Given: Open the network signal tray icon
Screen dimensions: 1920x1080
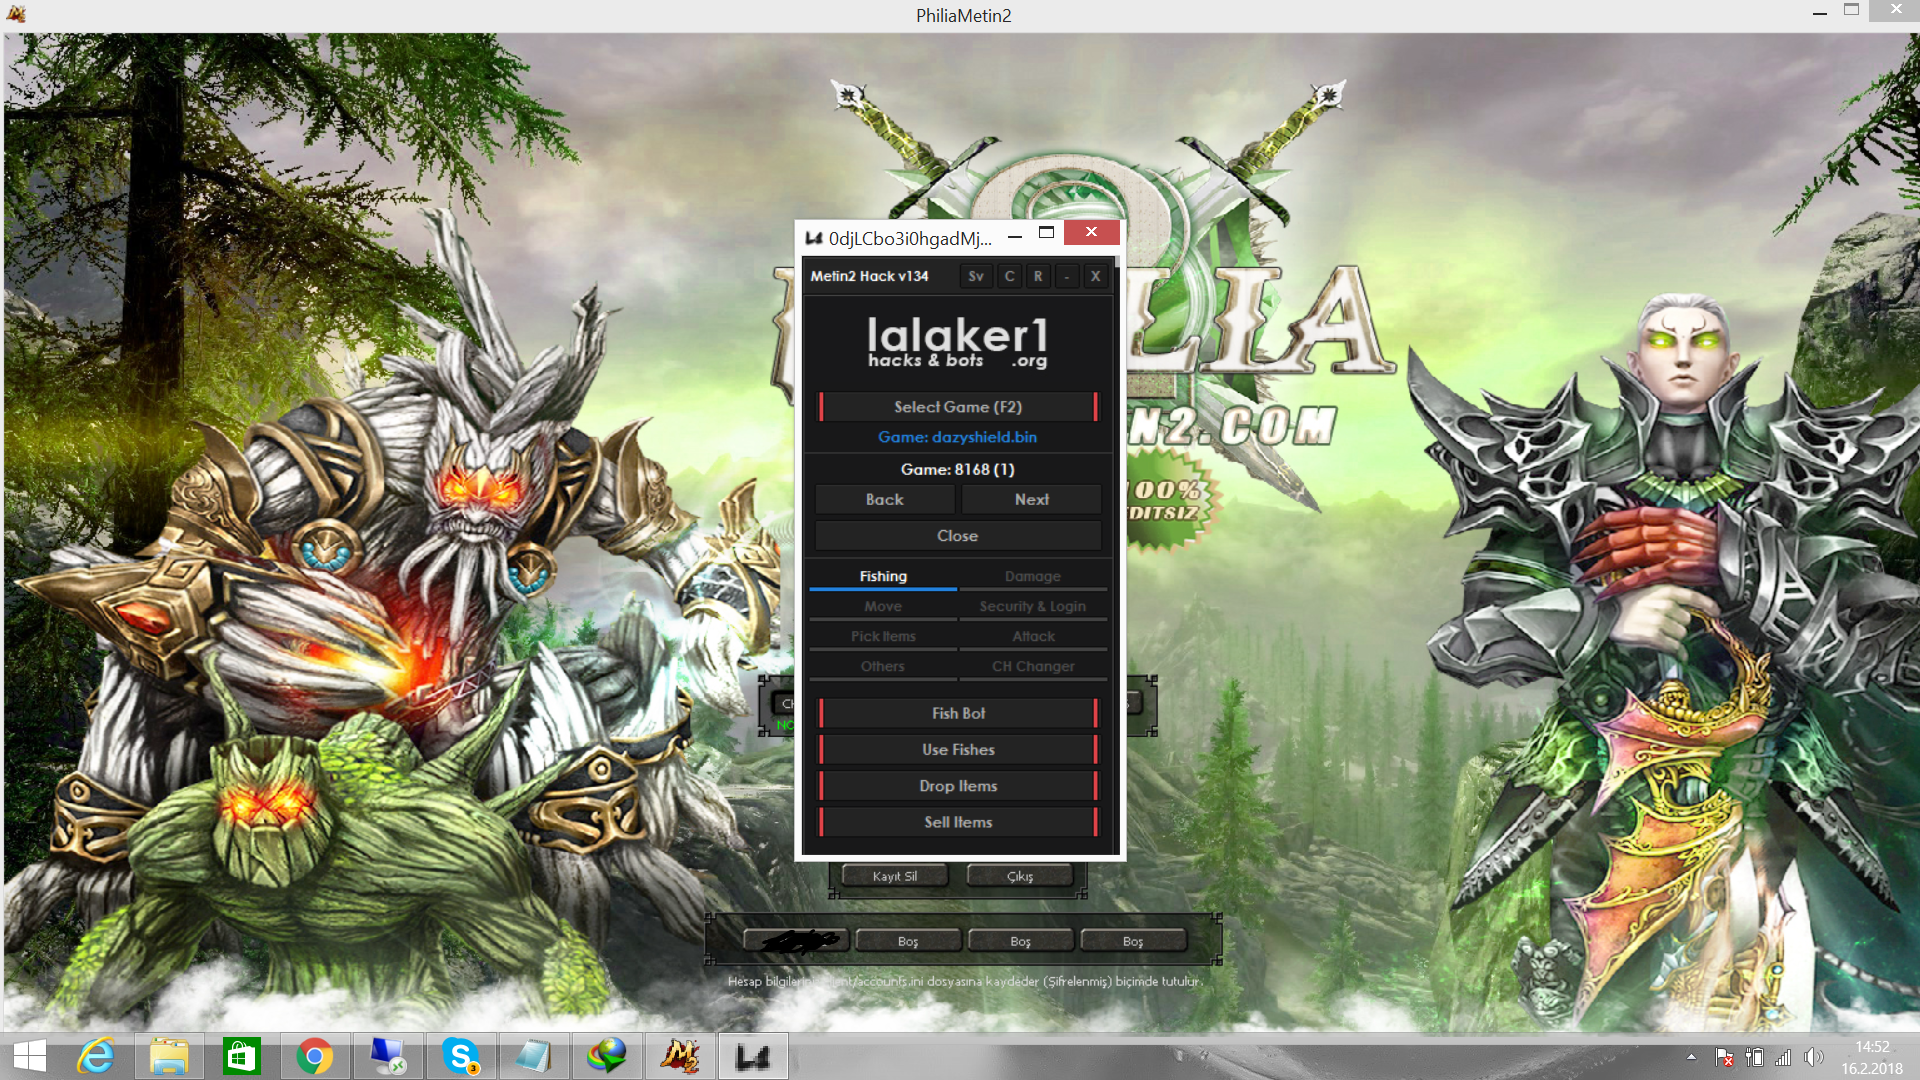Looking at the screenshot, I should pyautogui.click(x=1783, y=1057).
